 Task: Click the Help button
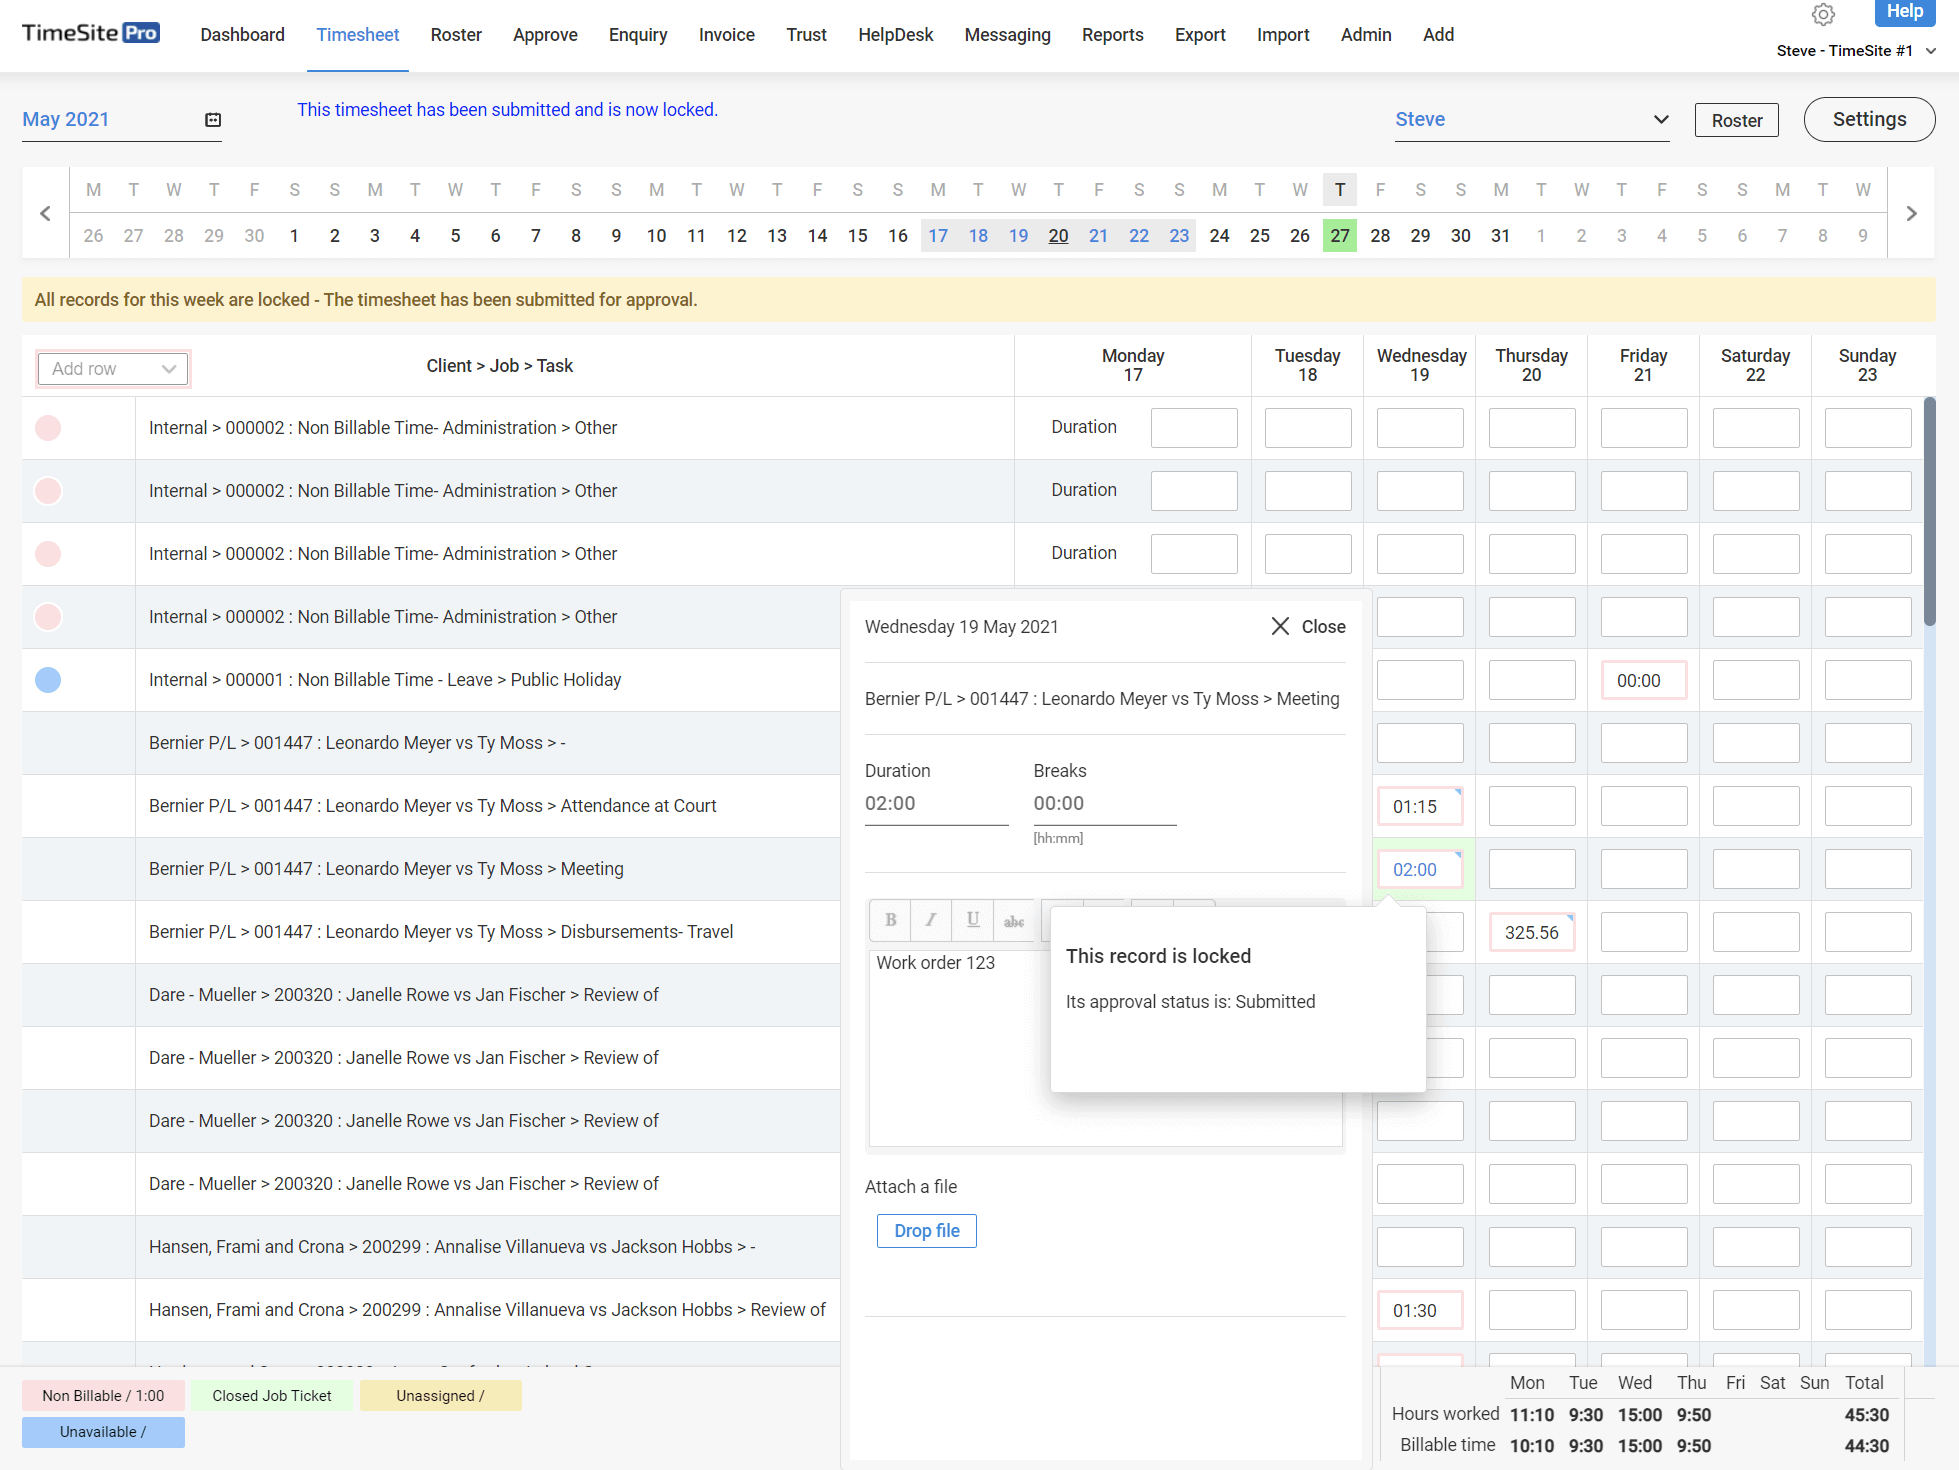coord(1904,12)
